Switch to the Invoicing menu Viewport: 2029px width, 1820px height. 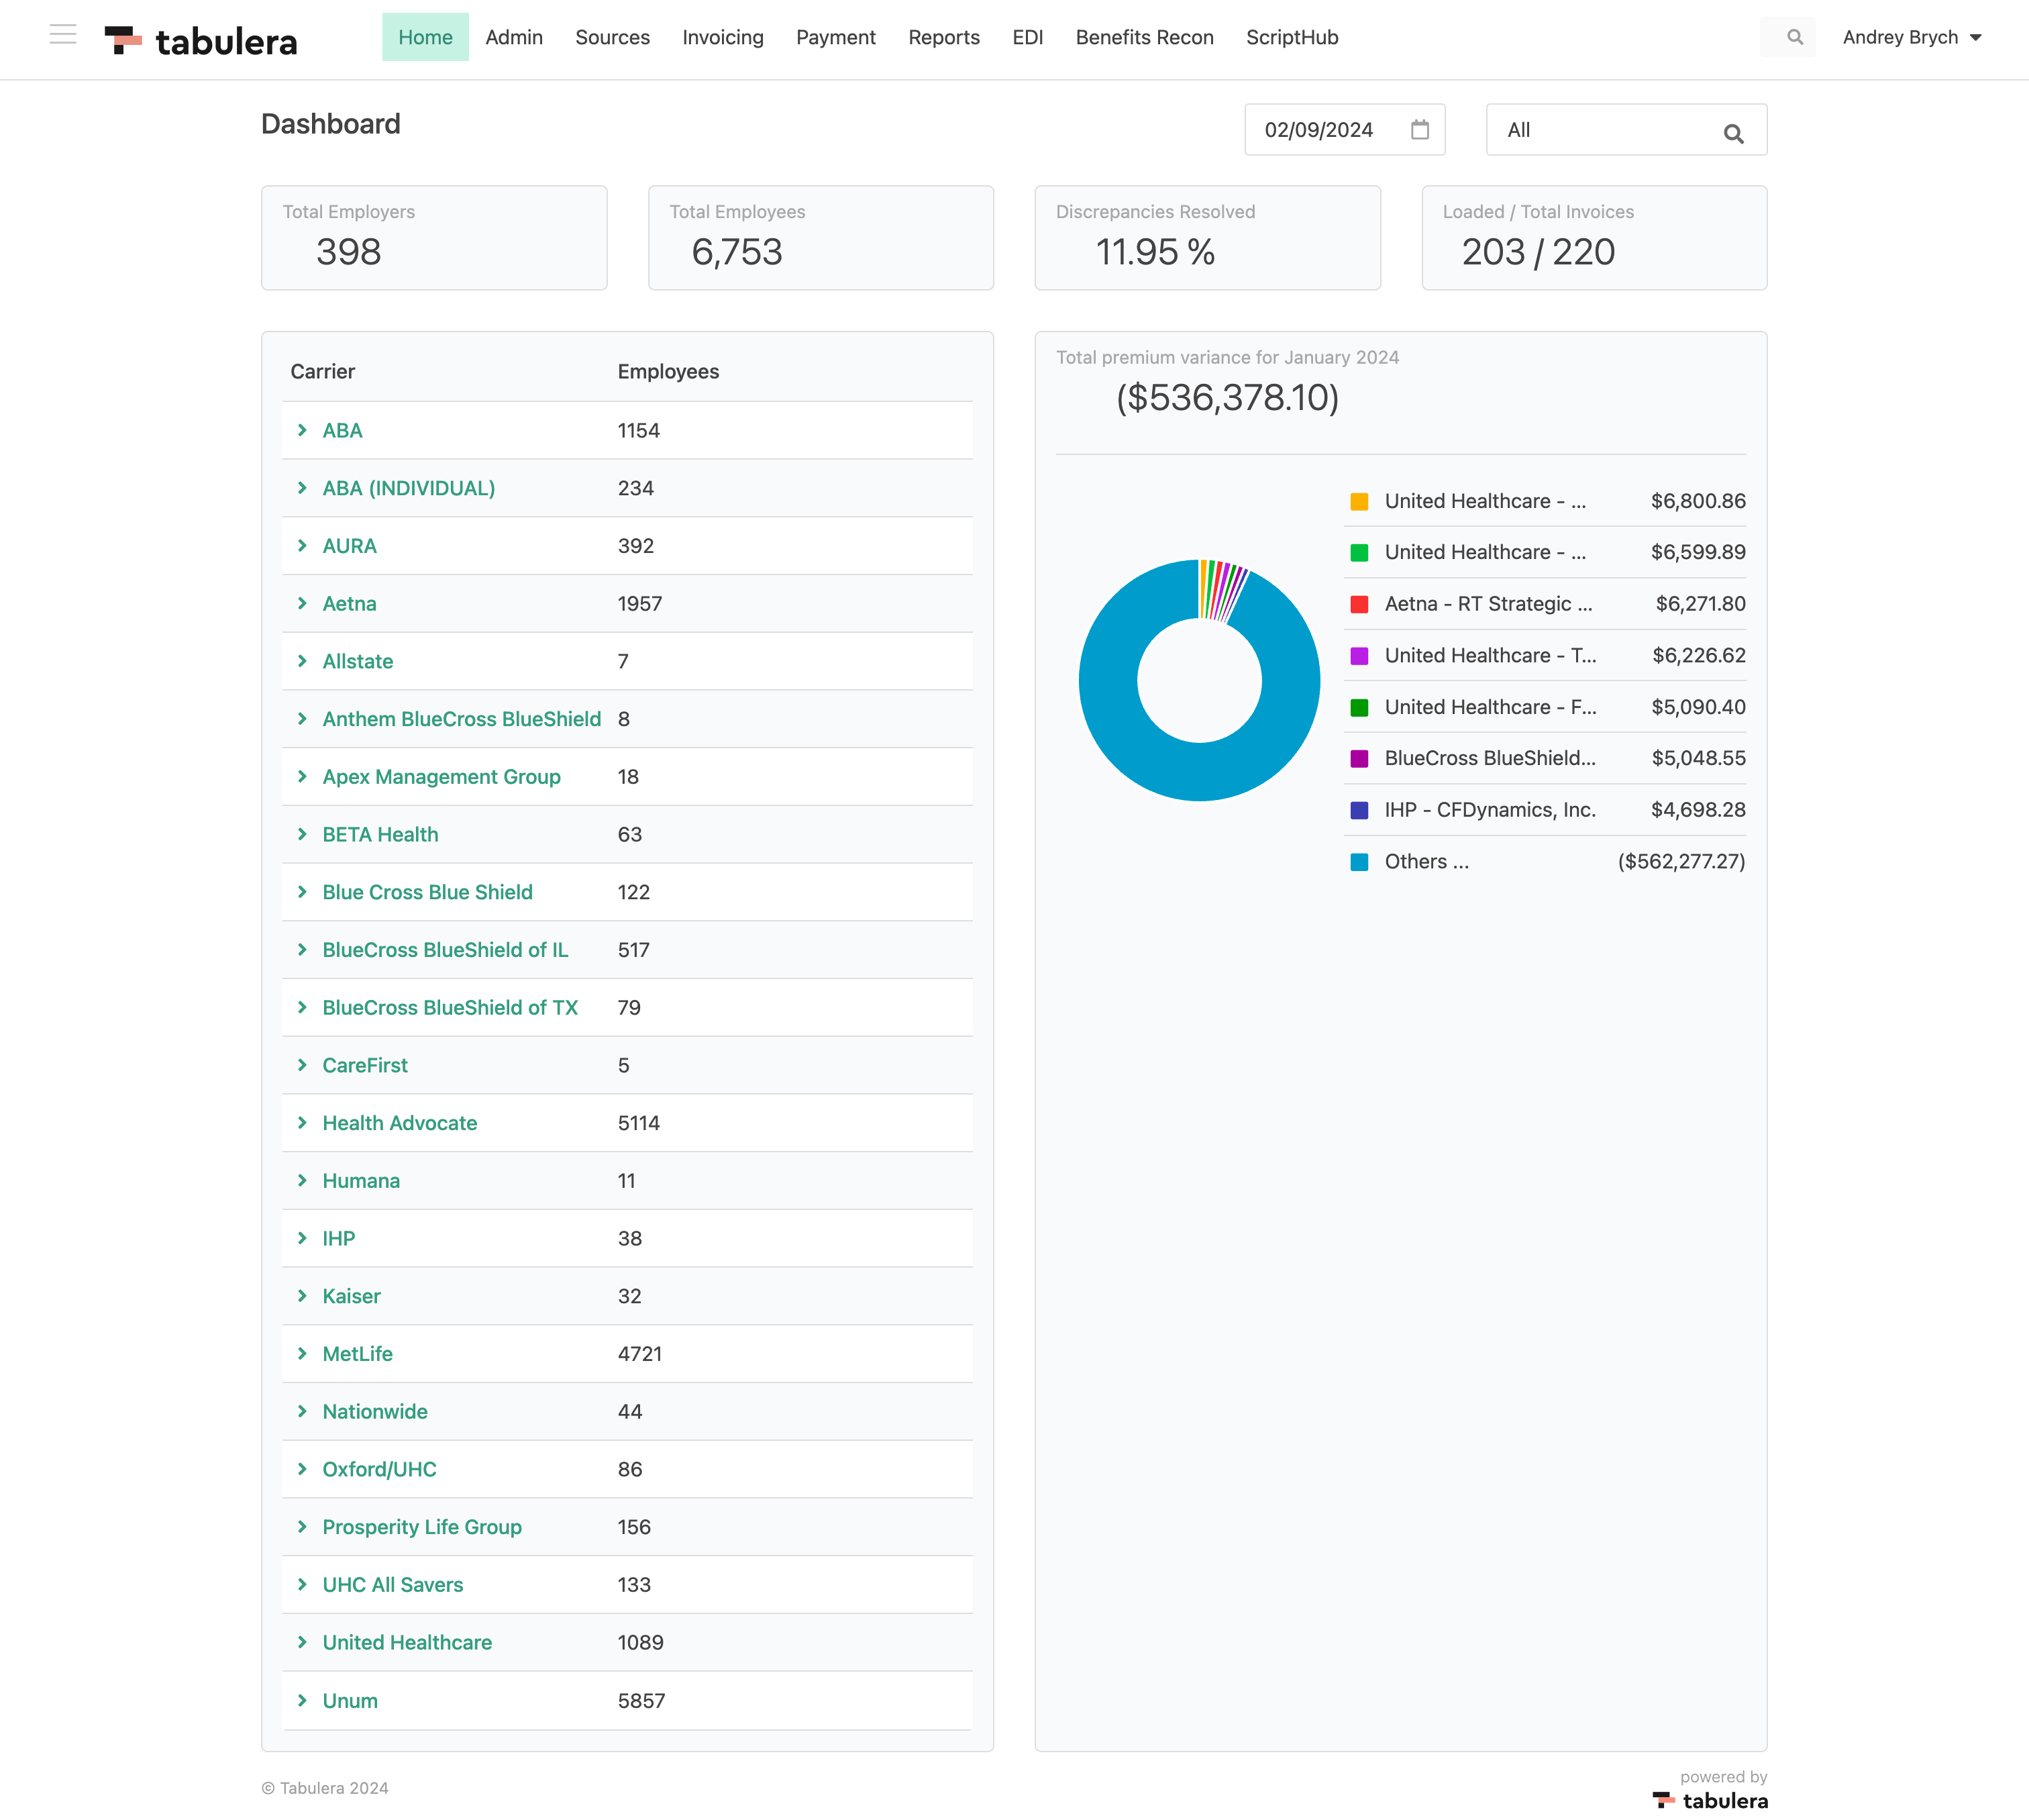click(722, 37)
